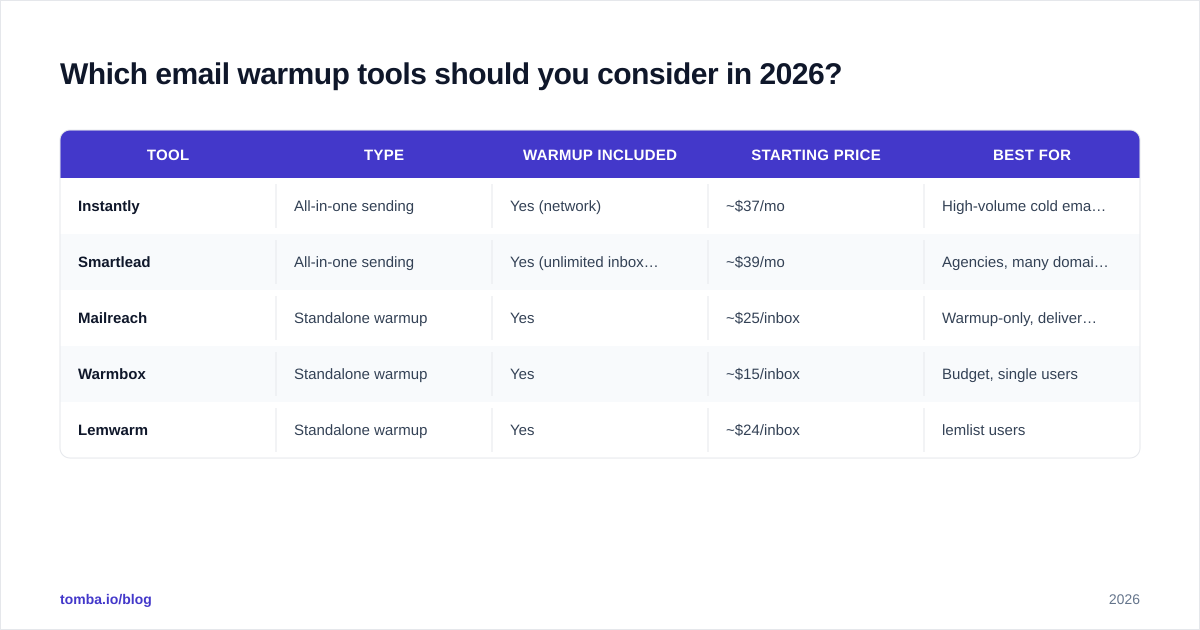Click the ~$39/mo price
Image resolution: width=1200 pixels, height=630 pixels.
pyautogui.click(x=755, y=262)
